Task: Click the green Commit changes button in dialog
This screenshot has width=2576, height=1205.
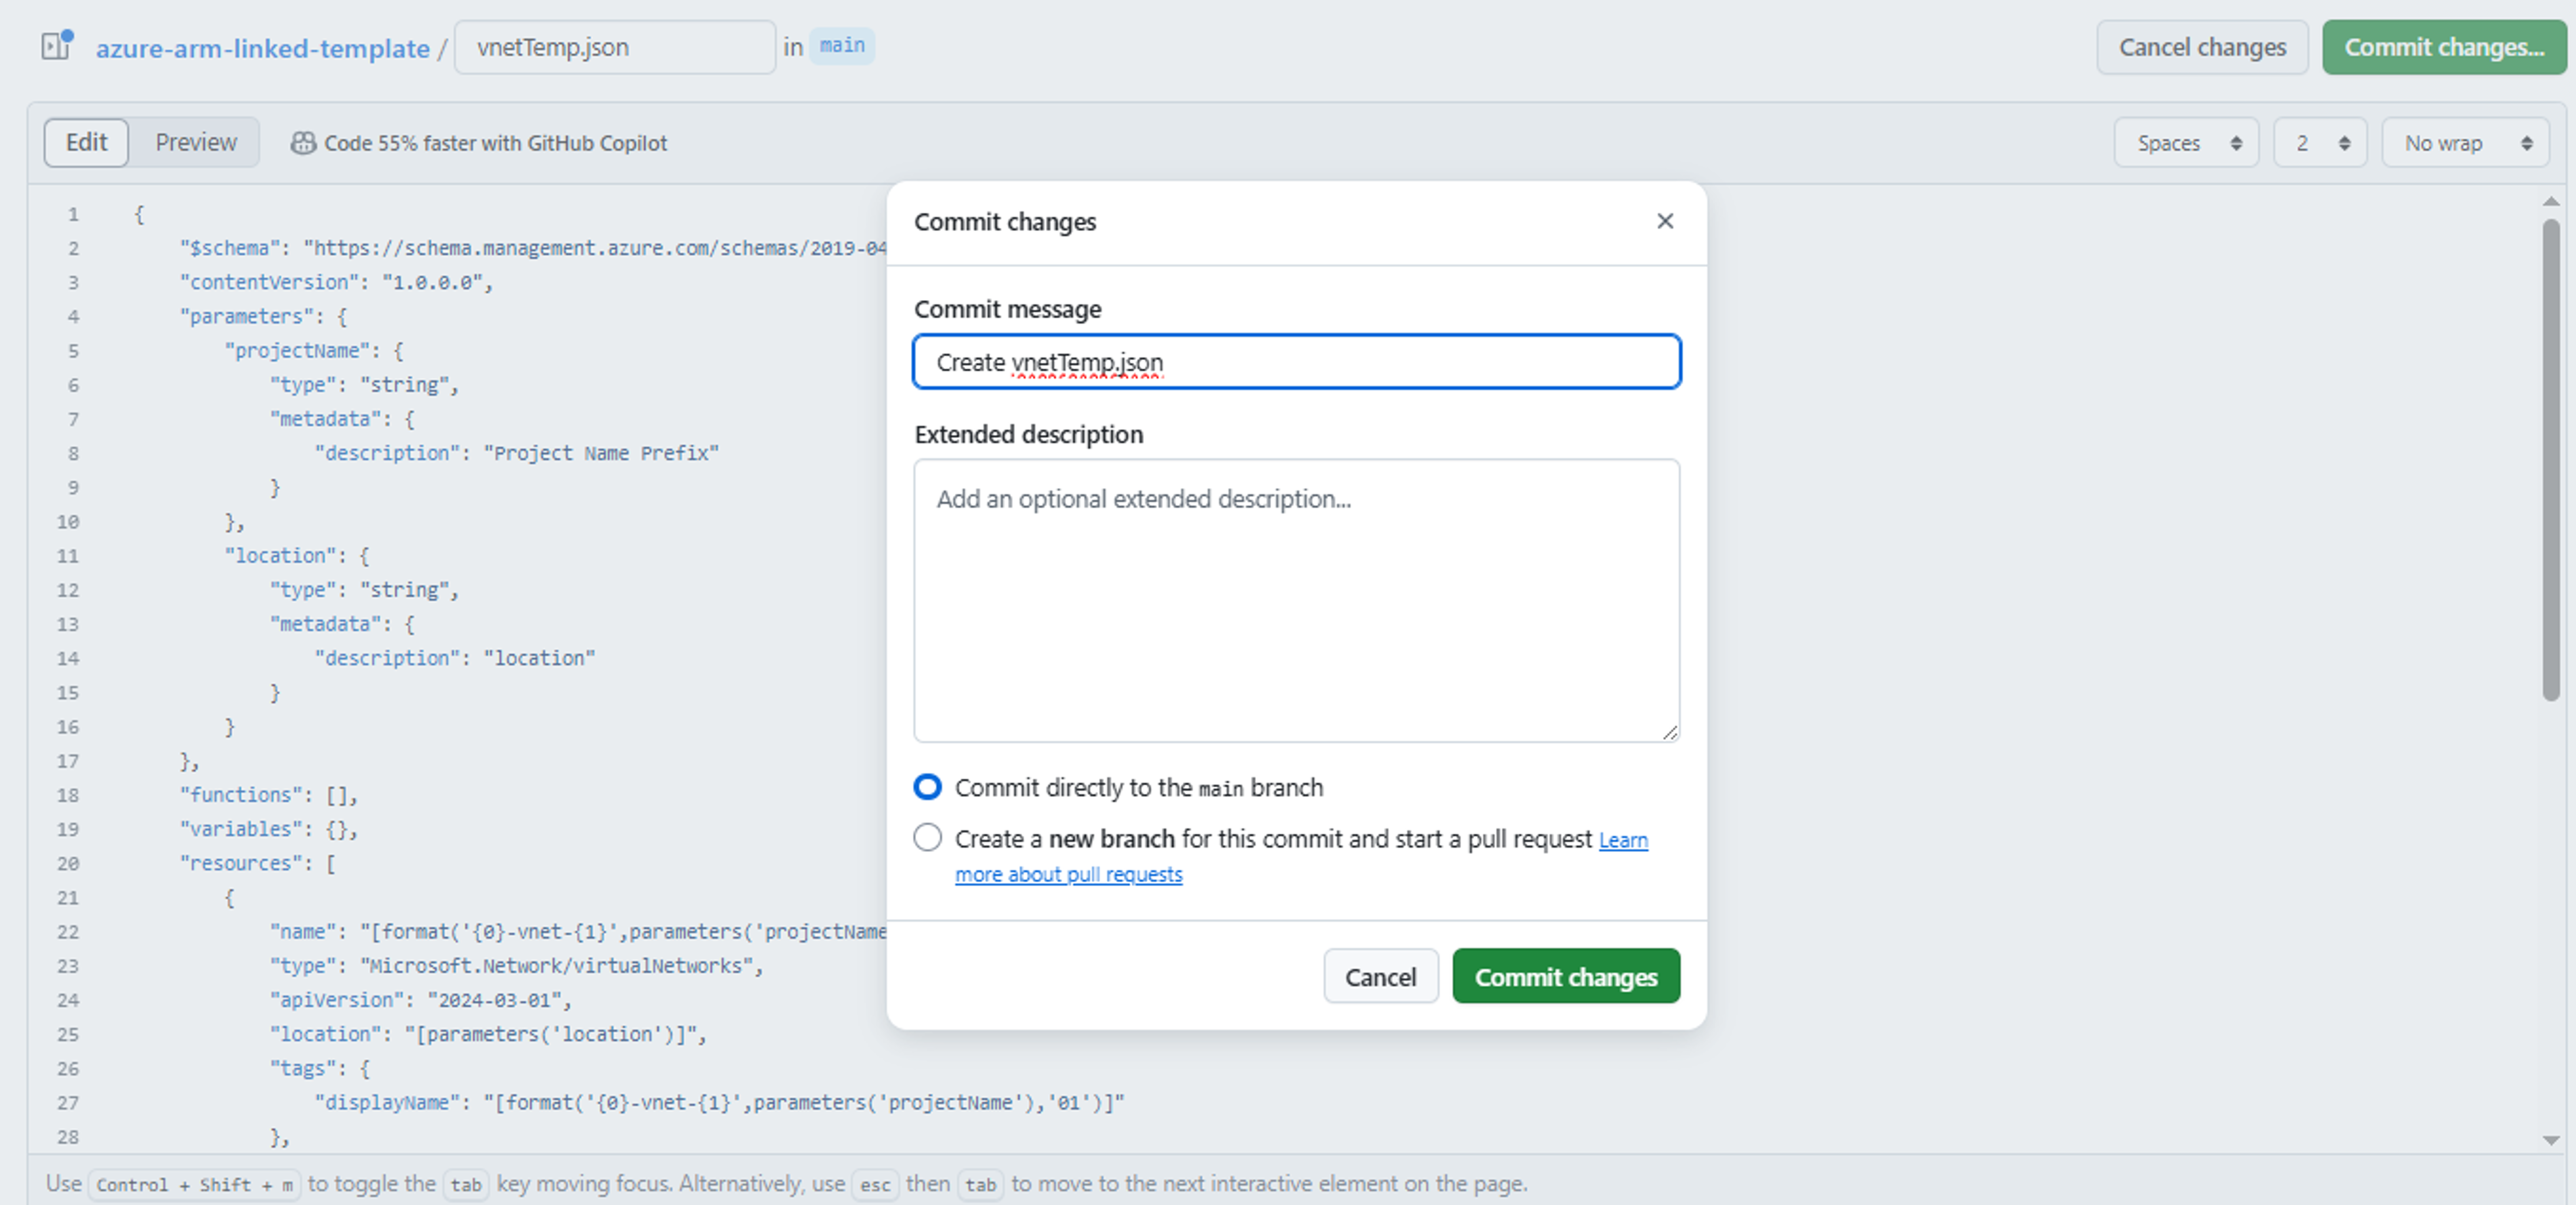Action: coord(1565,976)
